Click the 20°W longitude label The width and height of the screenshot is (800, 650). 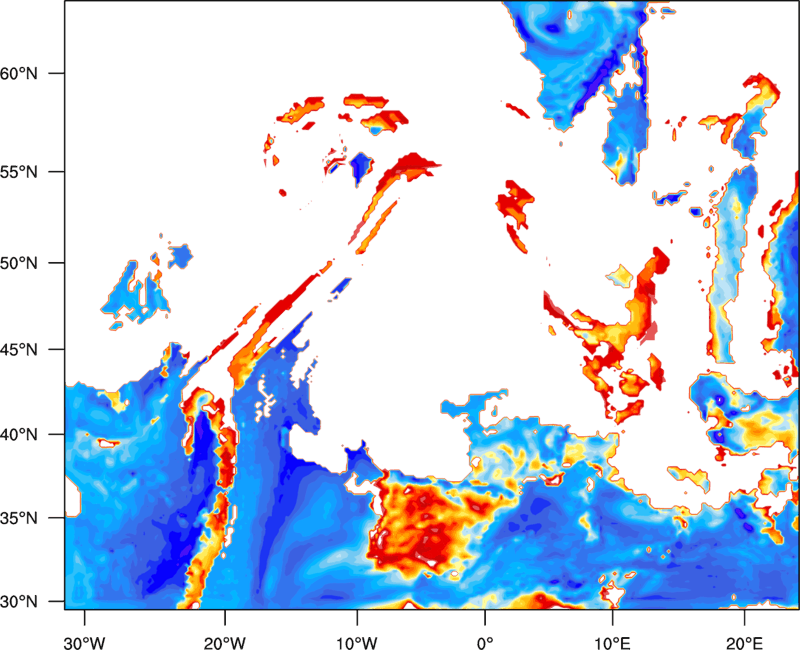click(x=224, y=643)
